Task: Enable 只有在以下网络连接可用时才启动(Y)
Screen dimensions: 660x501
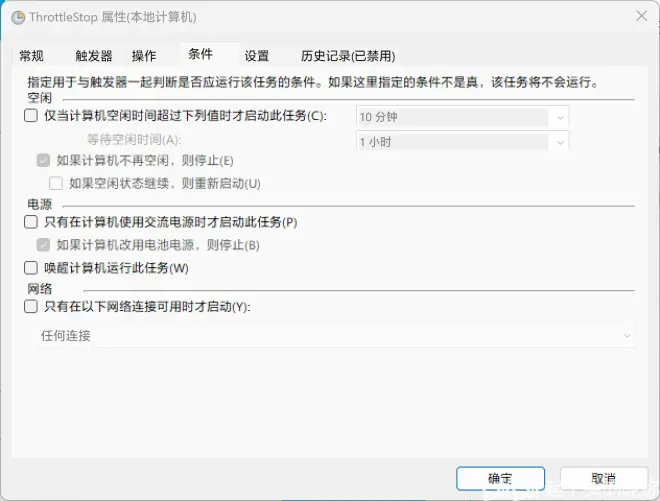Action: [x=31, y=306]
